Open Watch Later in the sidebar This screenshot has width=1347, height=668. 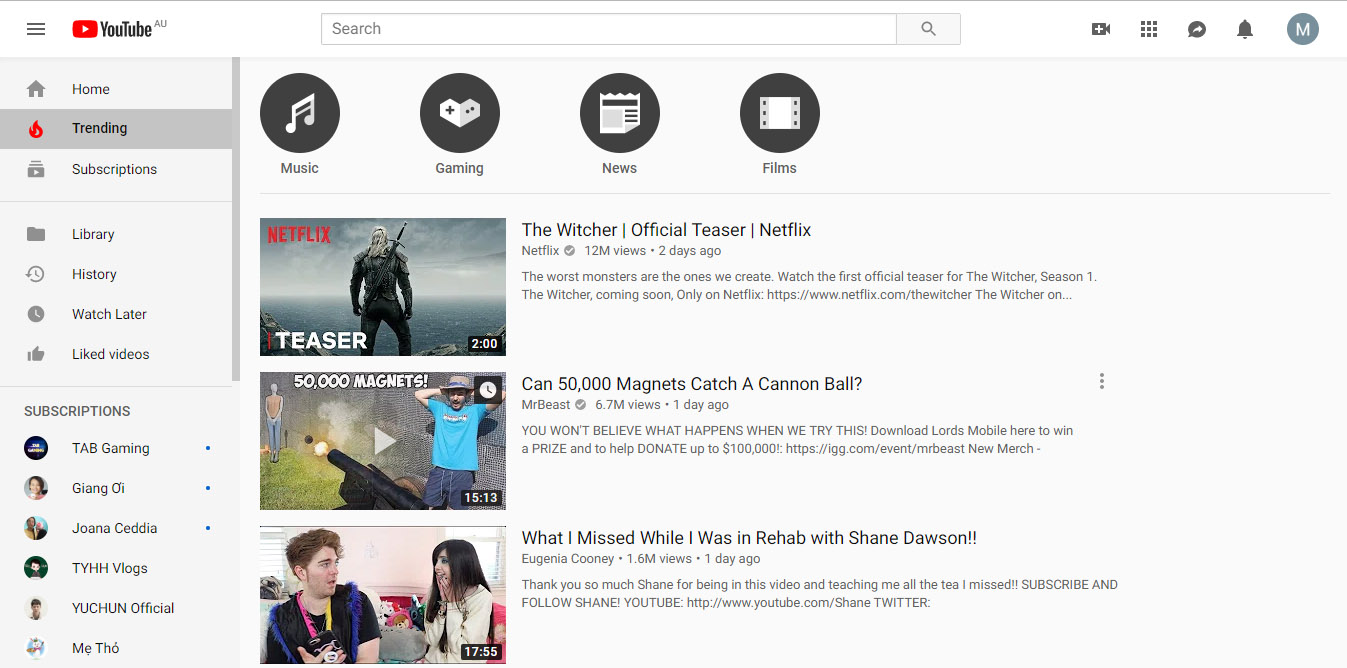coord(116,314)
